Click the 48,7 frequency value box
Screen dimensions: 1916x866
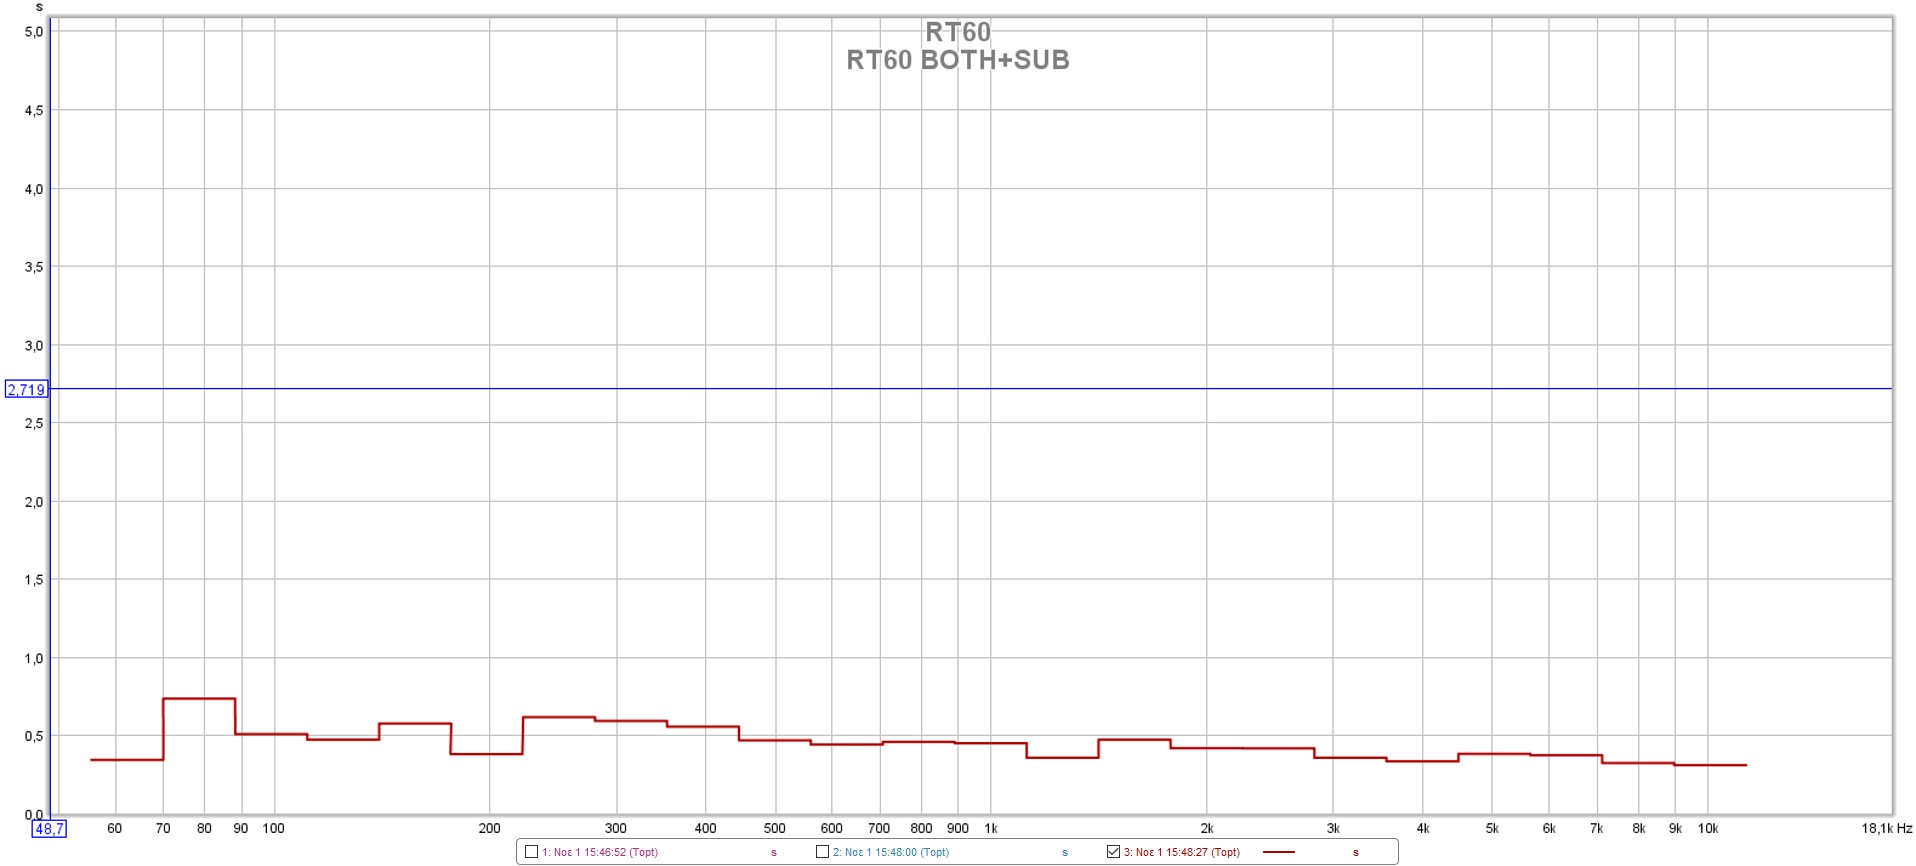pyautogui.click(x=49, y=829)
